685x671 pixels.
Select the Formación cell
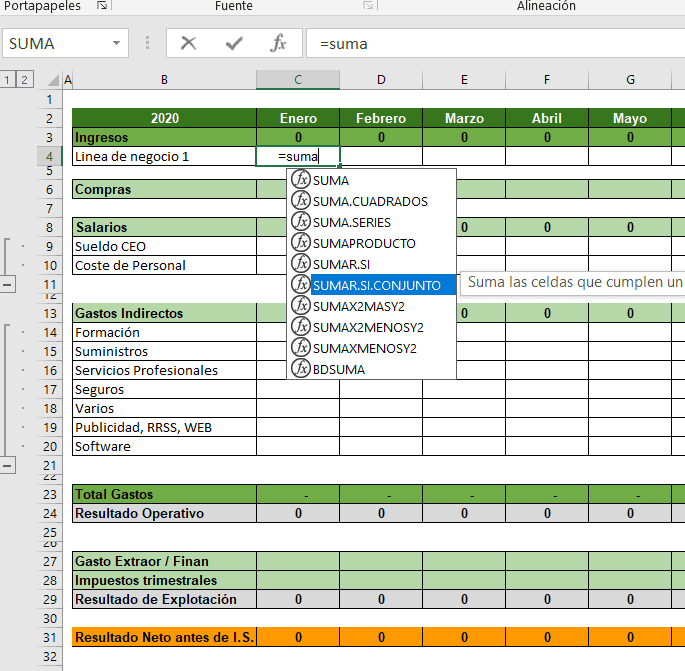(x=164, y=332)
